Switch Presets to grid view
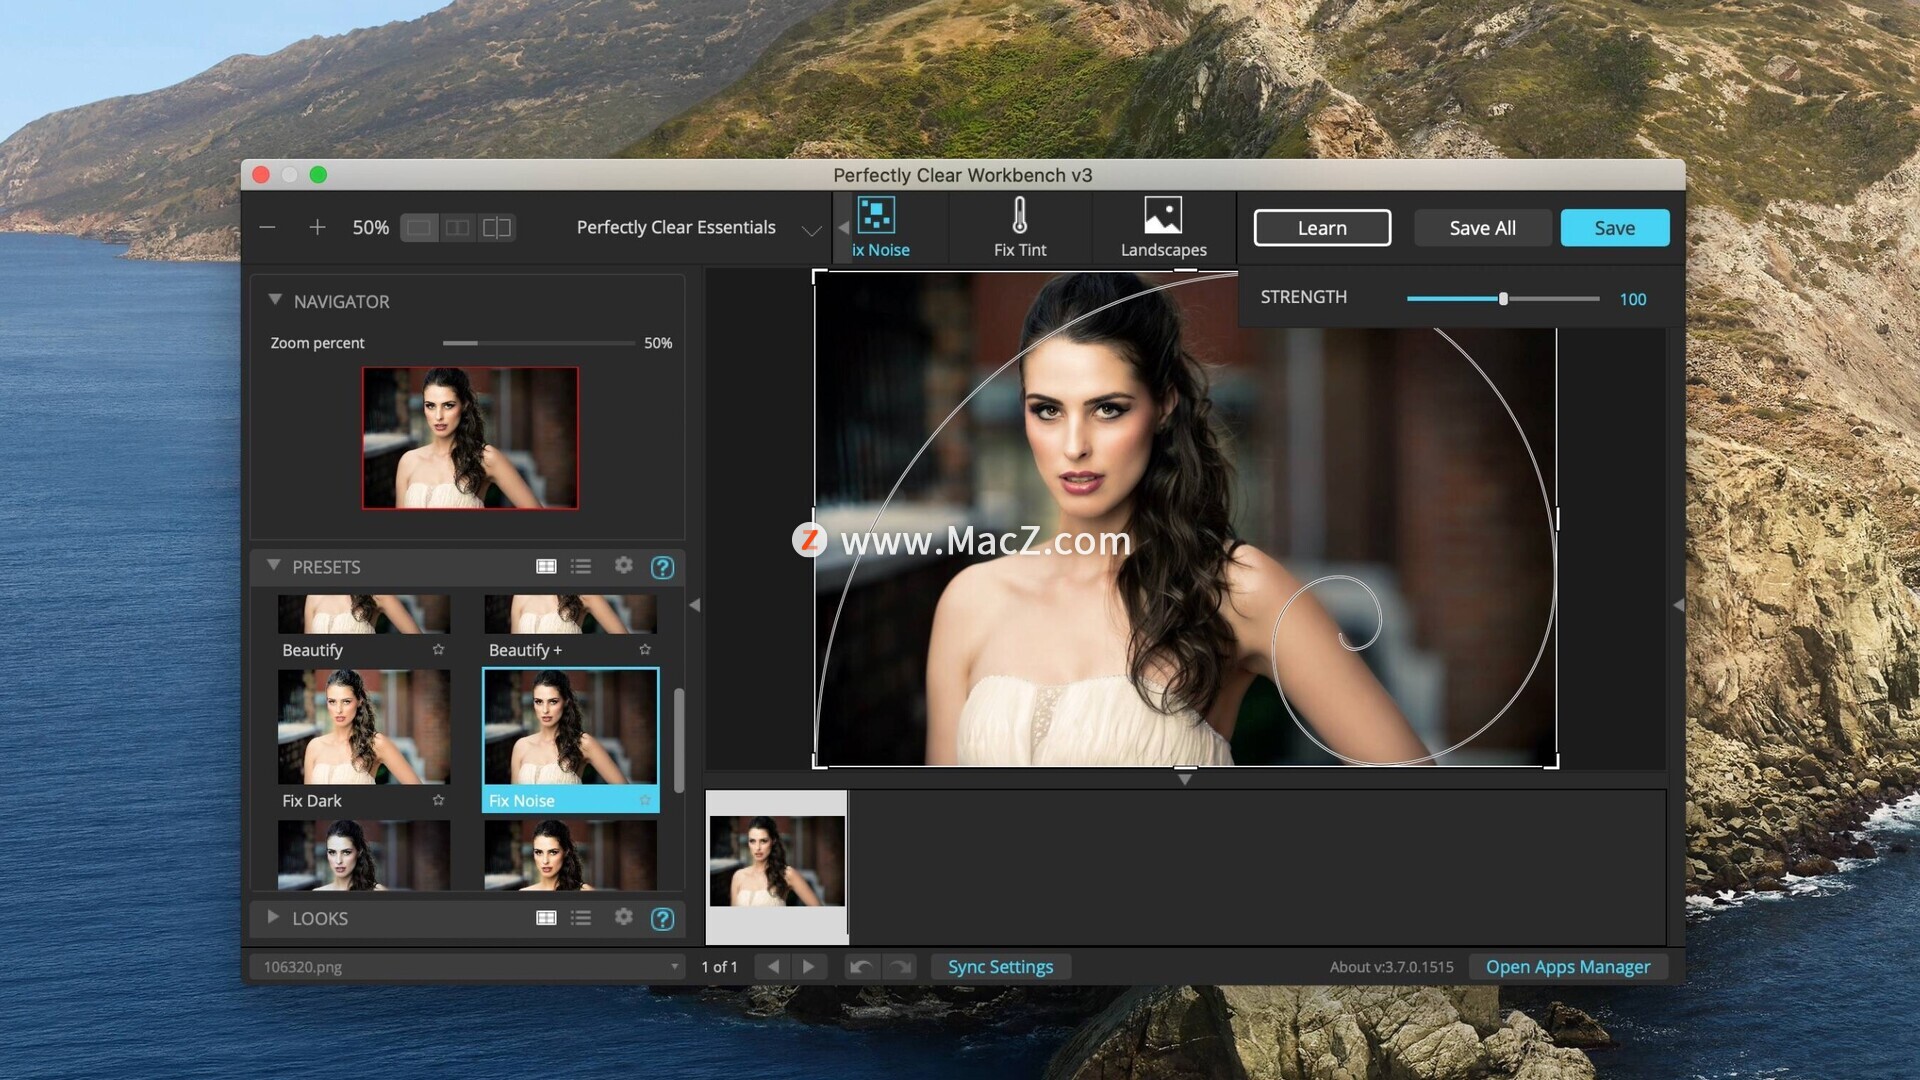The height and width of the screenshot is (1080, 1920). pos(546,567)
